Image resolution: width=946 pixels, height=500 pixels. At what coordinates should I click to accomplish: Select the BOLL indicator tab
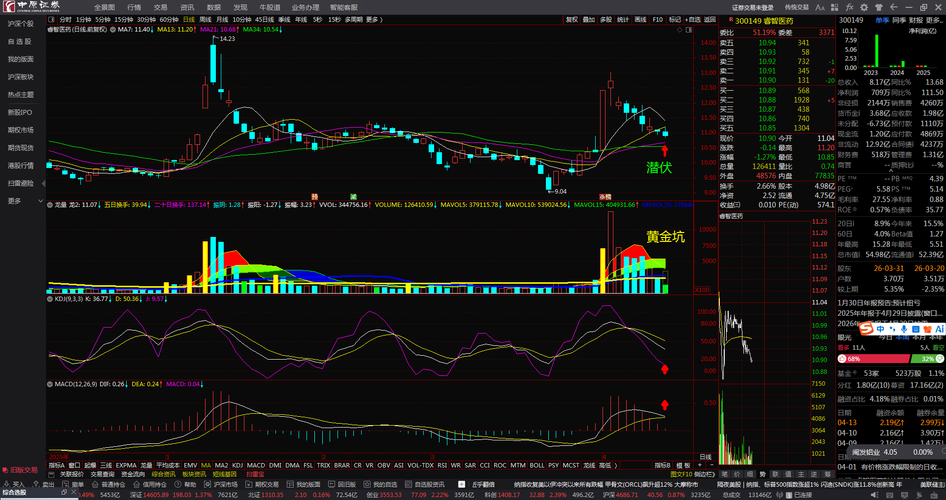(x=536, y=465)
